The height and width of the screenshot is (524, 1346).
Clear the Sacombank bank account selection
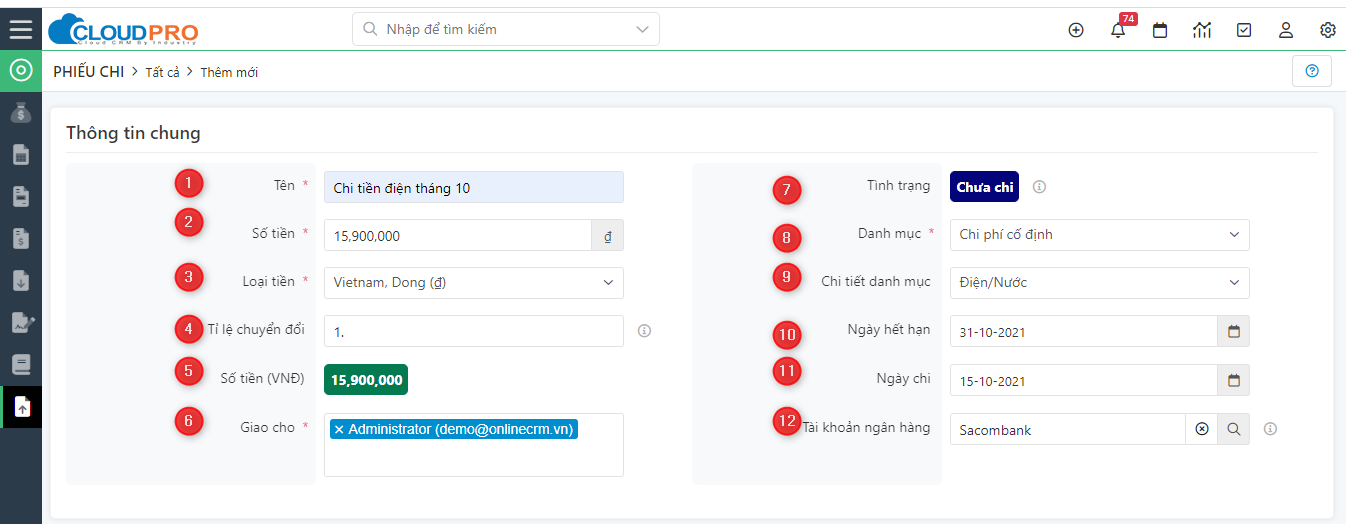click(x=1202, y=429)
